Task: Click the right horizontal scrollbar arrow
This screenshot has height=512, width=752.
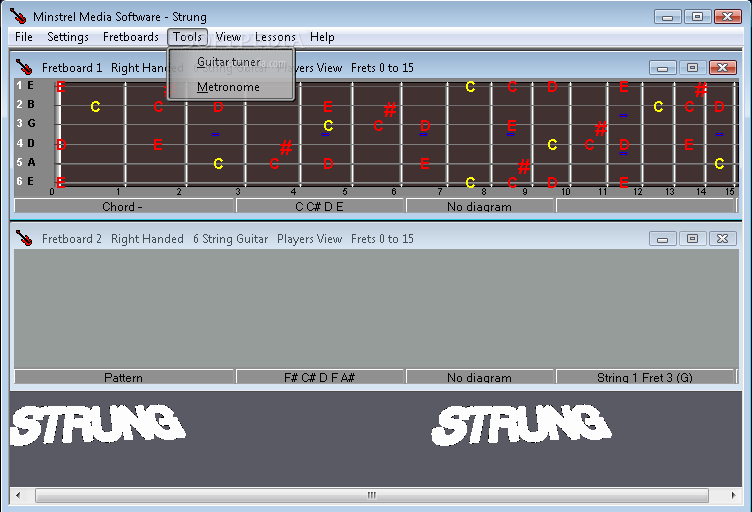Action: pyautogui.click(x=733, y=495)
